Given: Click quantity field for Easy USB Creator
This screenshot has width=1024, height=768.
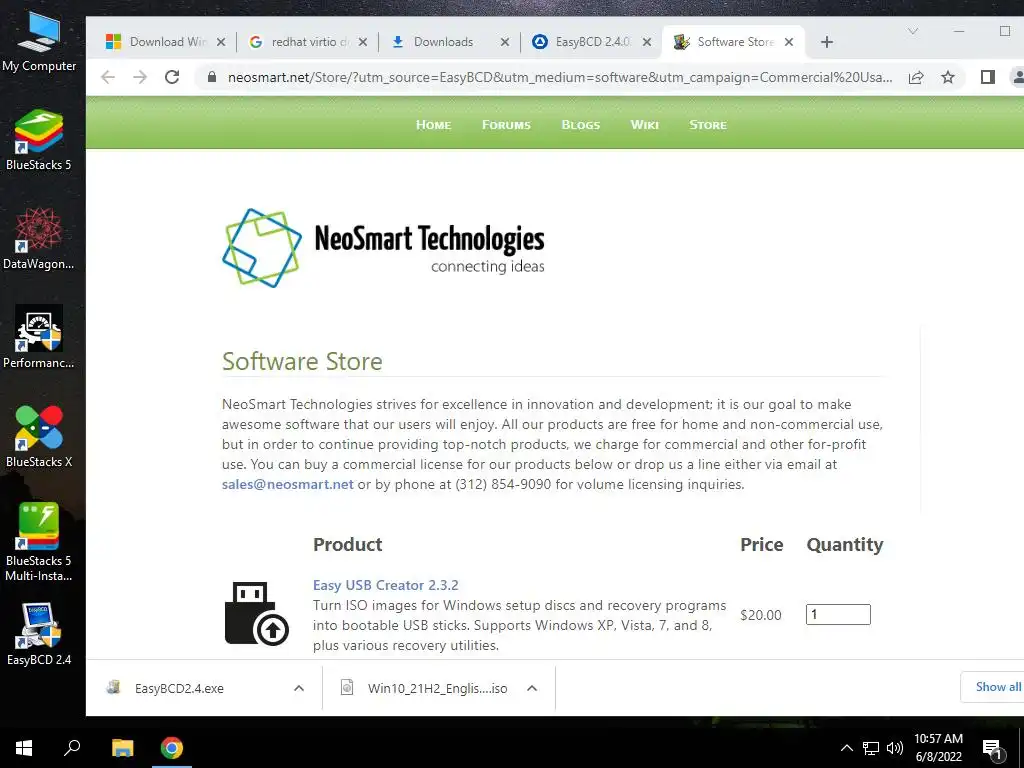Looking at the screenshot, I should tap(838, 615).
